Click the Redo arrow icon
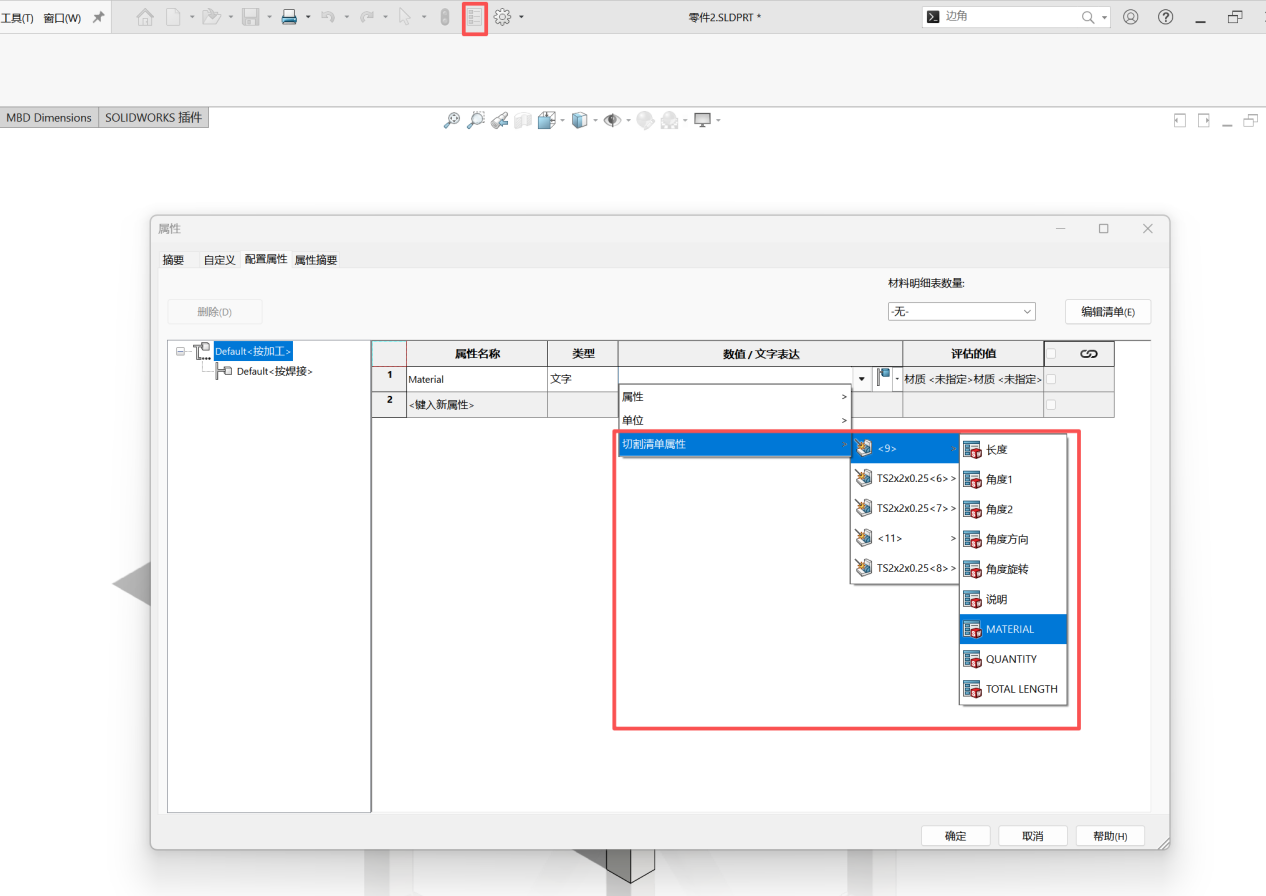The image size is (1266, 896). [x=366, y=17]
